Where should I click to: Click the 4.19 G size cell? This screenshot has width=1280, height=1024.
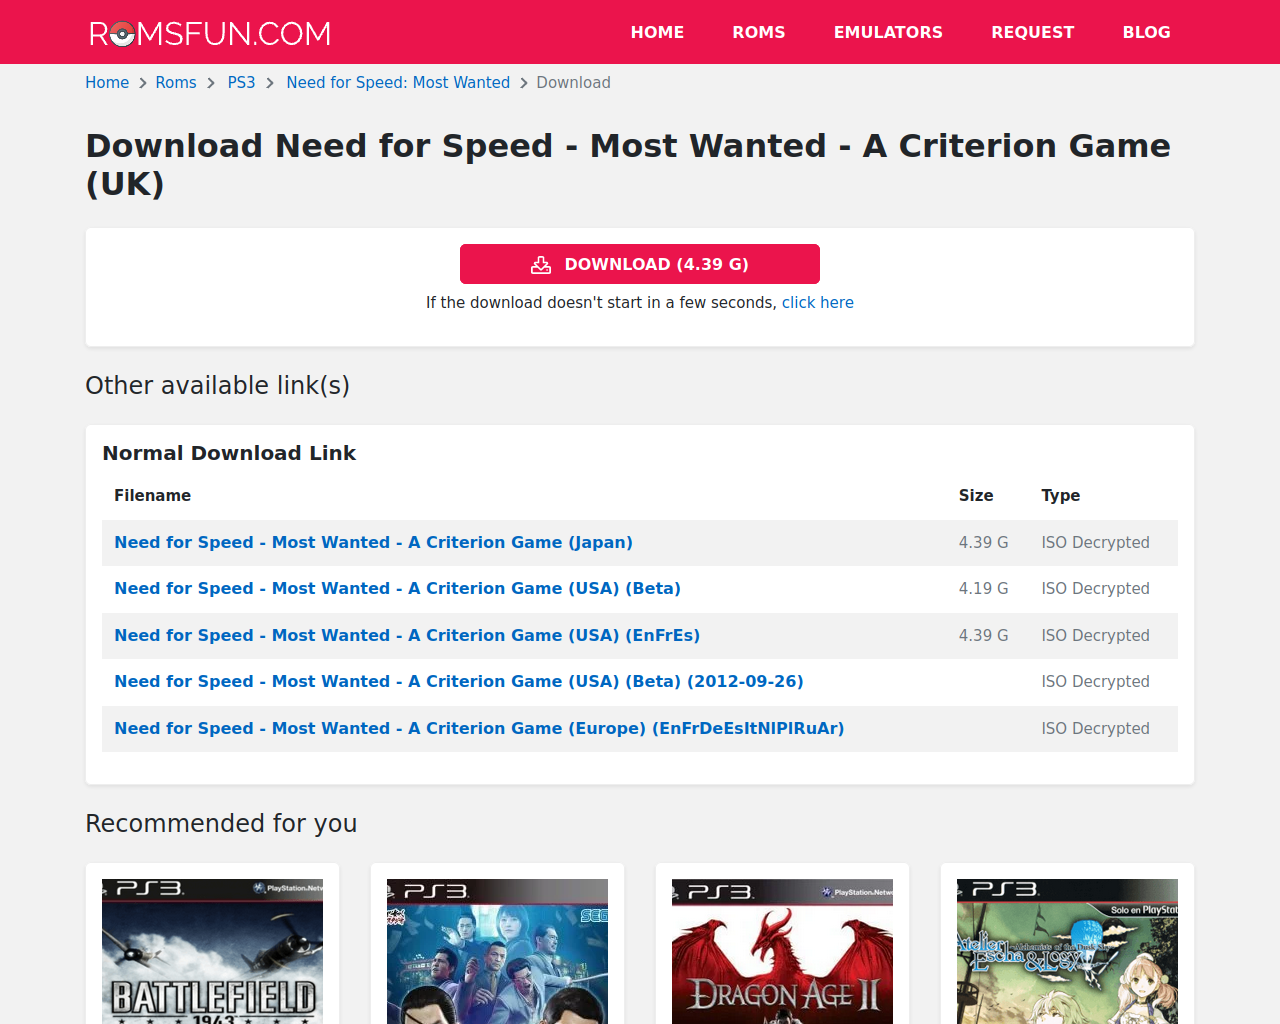984,589
